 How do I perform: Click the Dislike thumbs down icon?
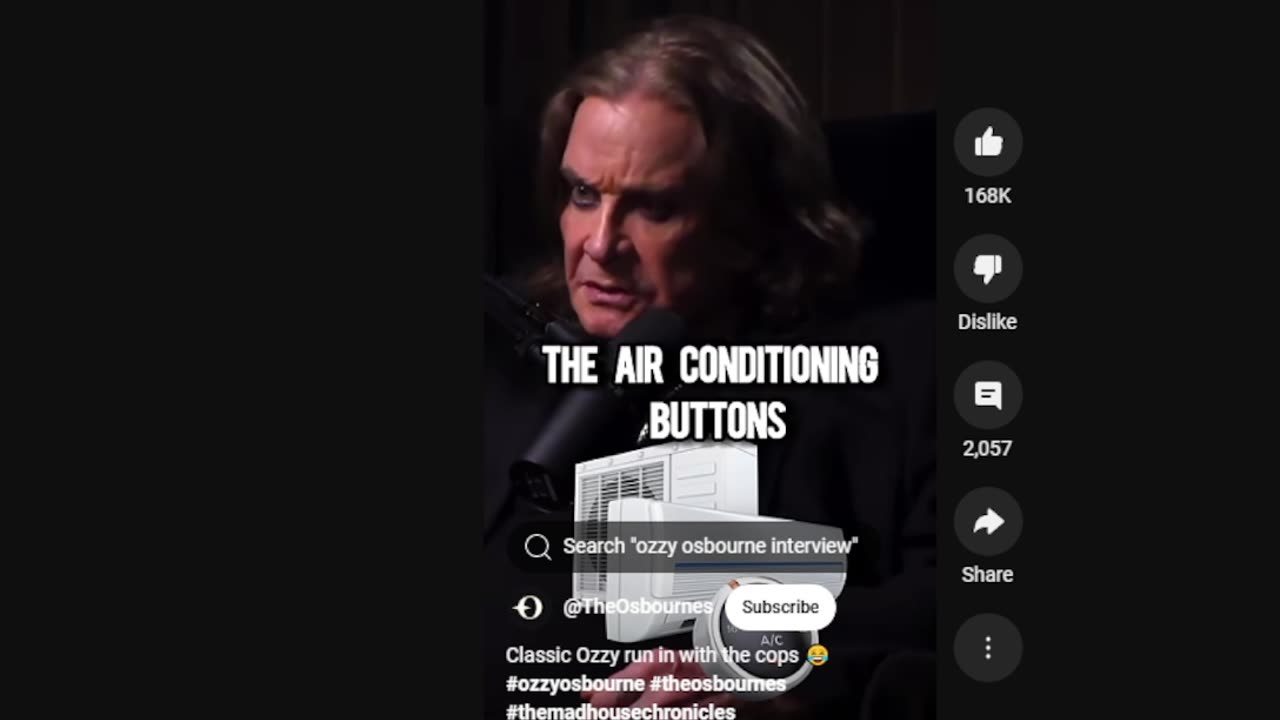coord(987,269)
